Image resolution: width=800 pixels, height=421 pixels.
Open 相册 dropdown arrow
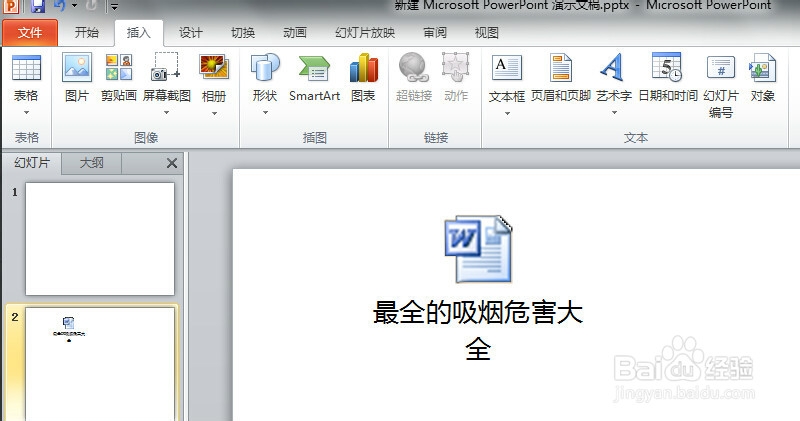[214, 113]
